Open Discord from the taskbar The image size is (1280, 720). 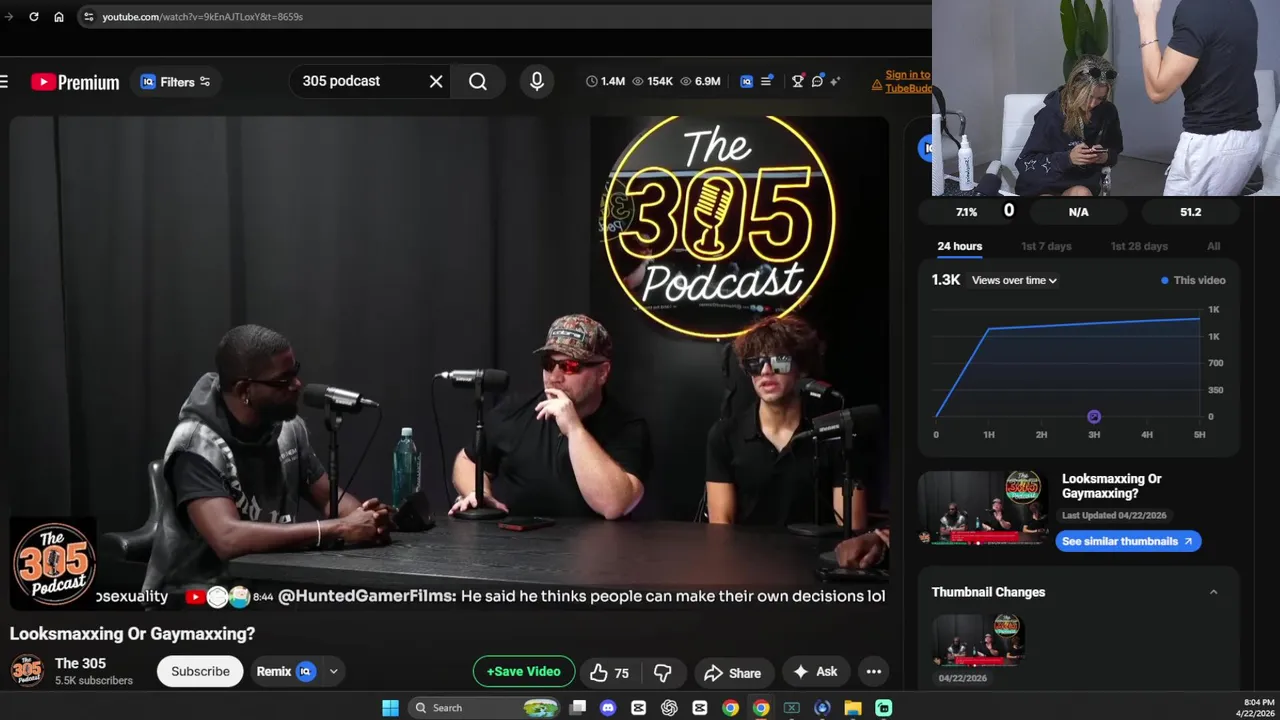[608, 708]
